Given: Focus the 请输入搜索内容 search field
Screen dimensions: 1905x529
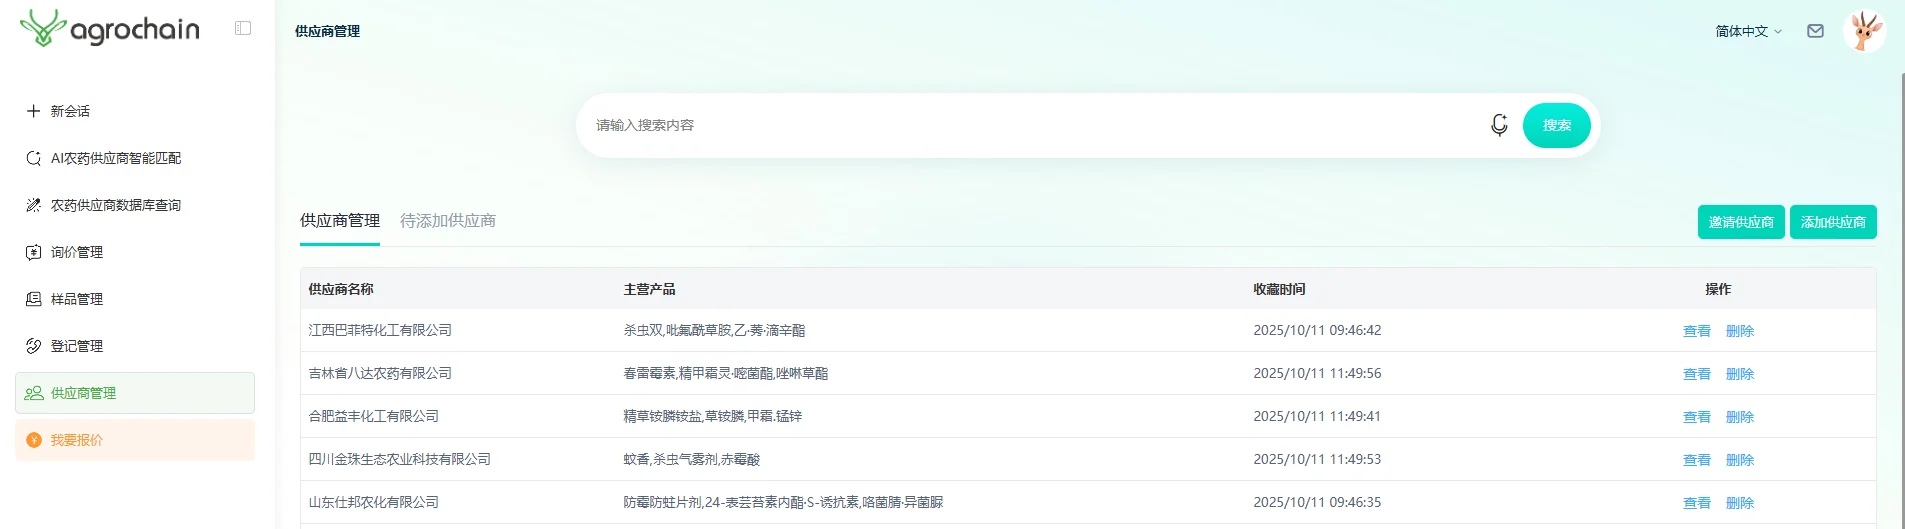Looking at the screenshot, I should tap(1035, 125).
